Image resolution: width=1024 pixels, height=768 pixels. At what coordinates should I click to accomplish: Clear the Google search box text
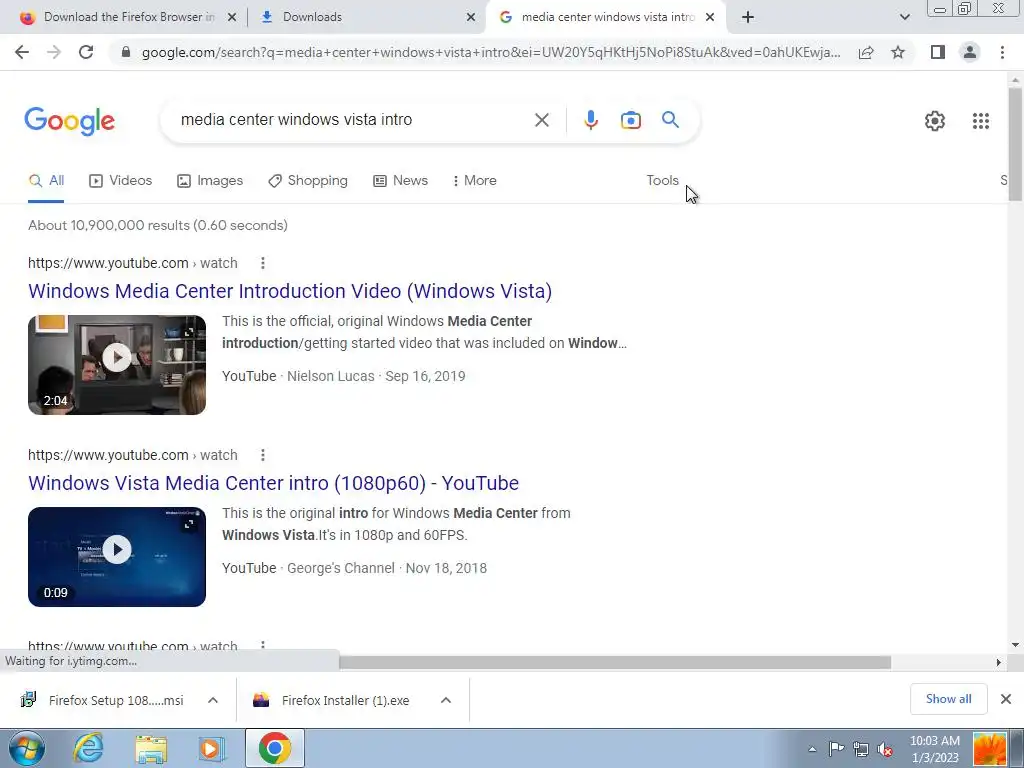click(541, 120)
